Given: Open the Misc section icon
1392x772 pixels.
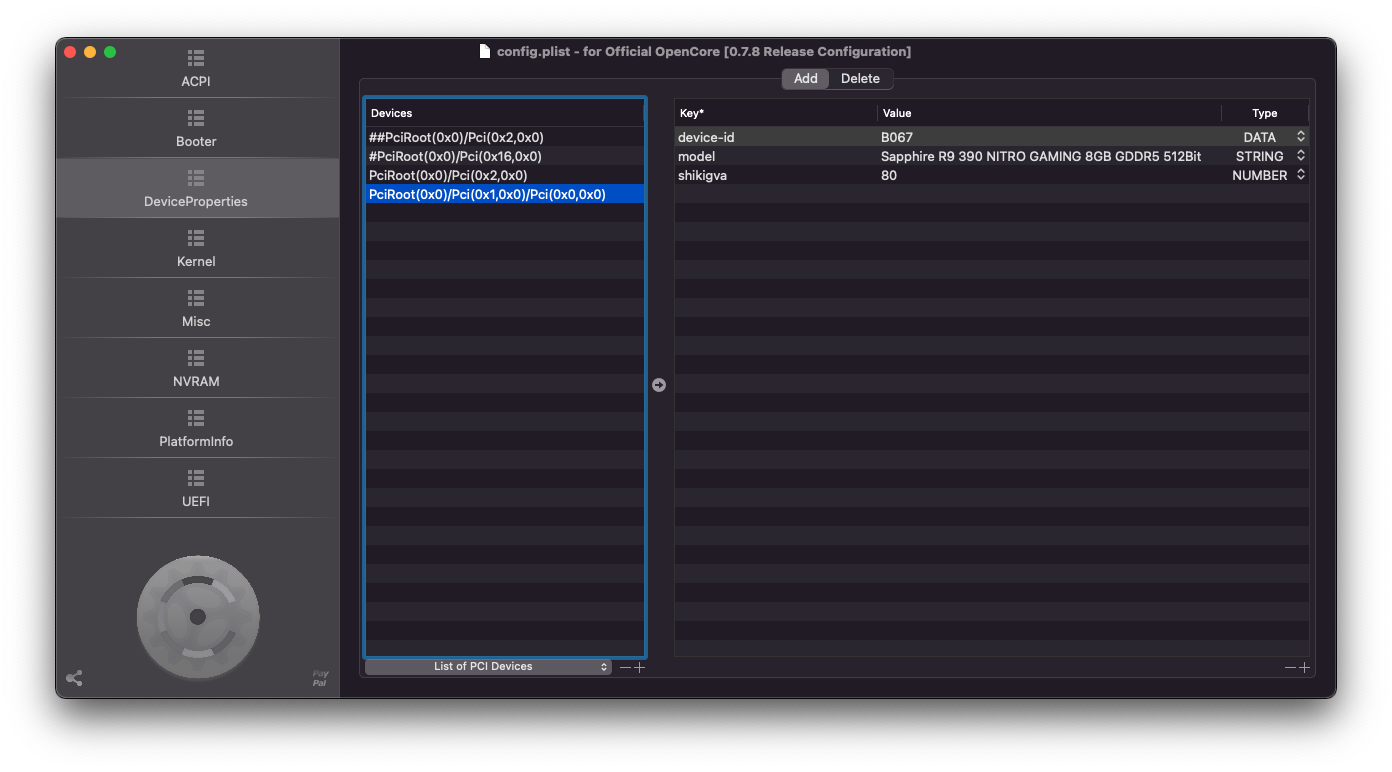Looking at the screenshot, I should coord(196,299).
